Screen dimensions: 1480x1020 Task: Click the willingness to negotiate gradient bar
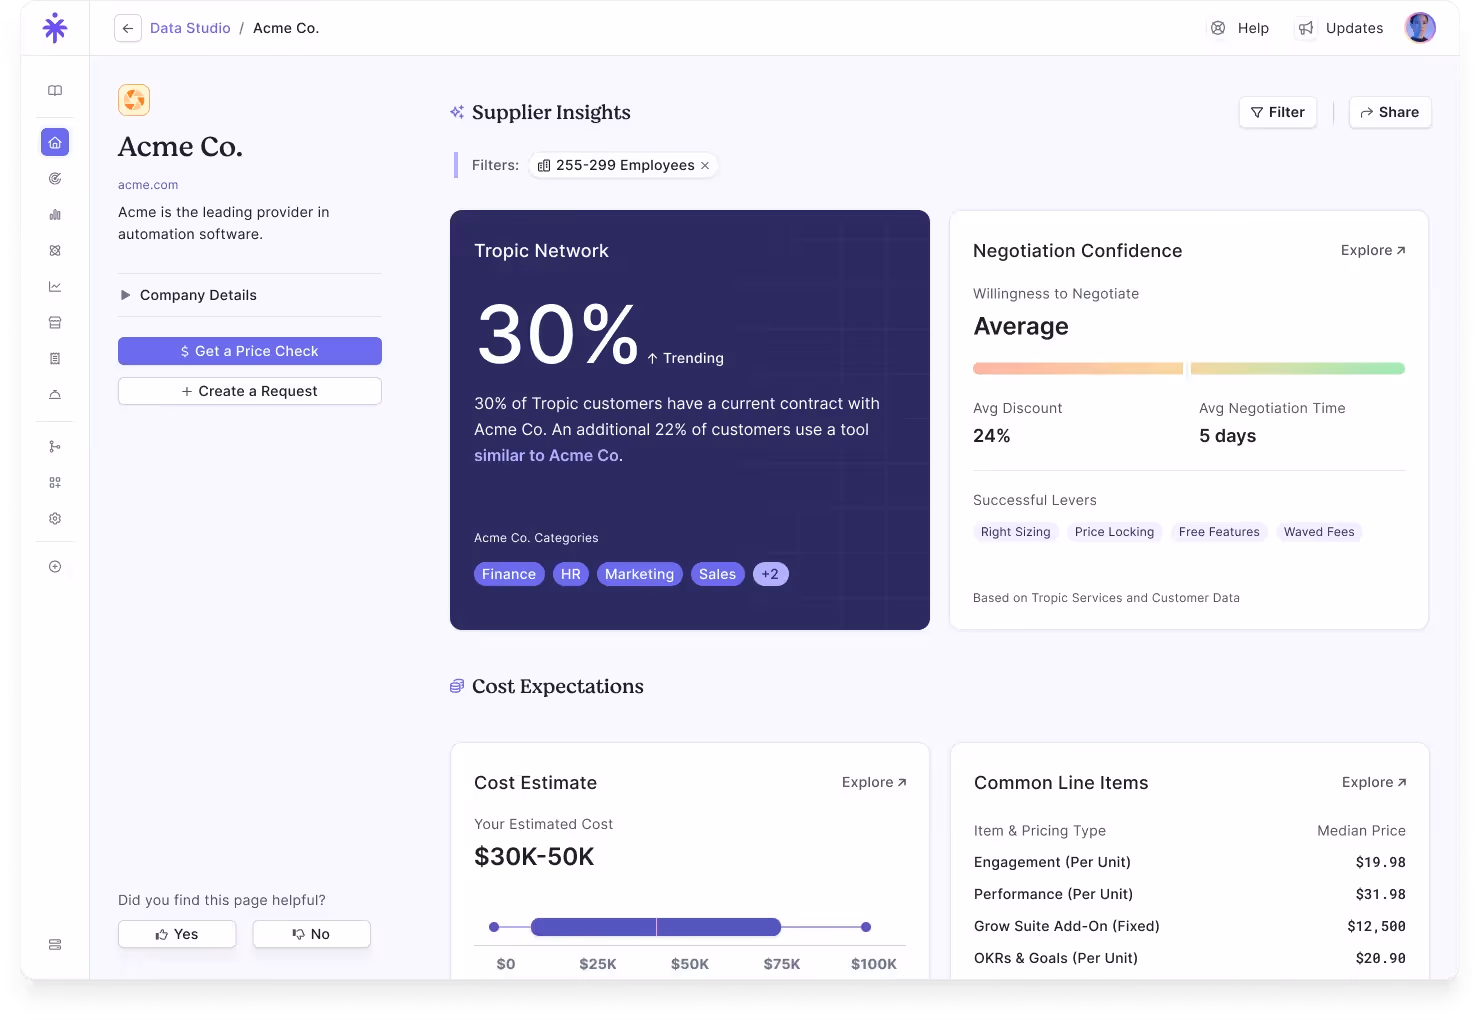pos(1189,369)
